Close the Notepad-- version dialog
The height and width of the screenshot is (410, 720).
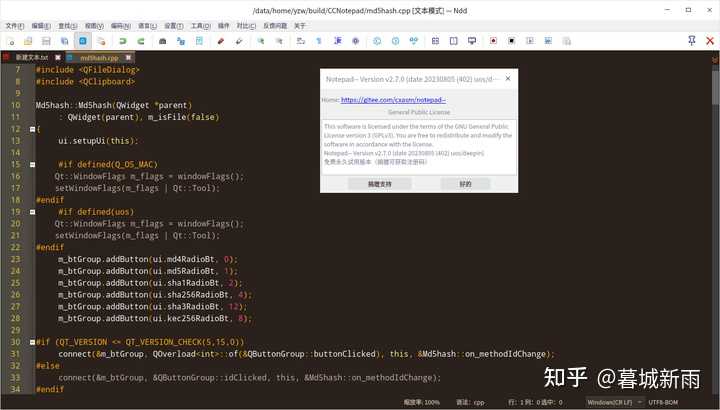508,79
